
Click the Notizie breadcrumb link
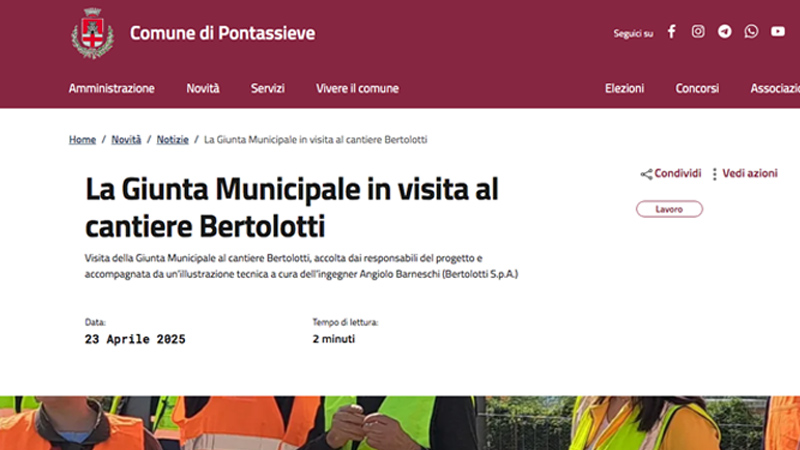[x=172, y=140]
